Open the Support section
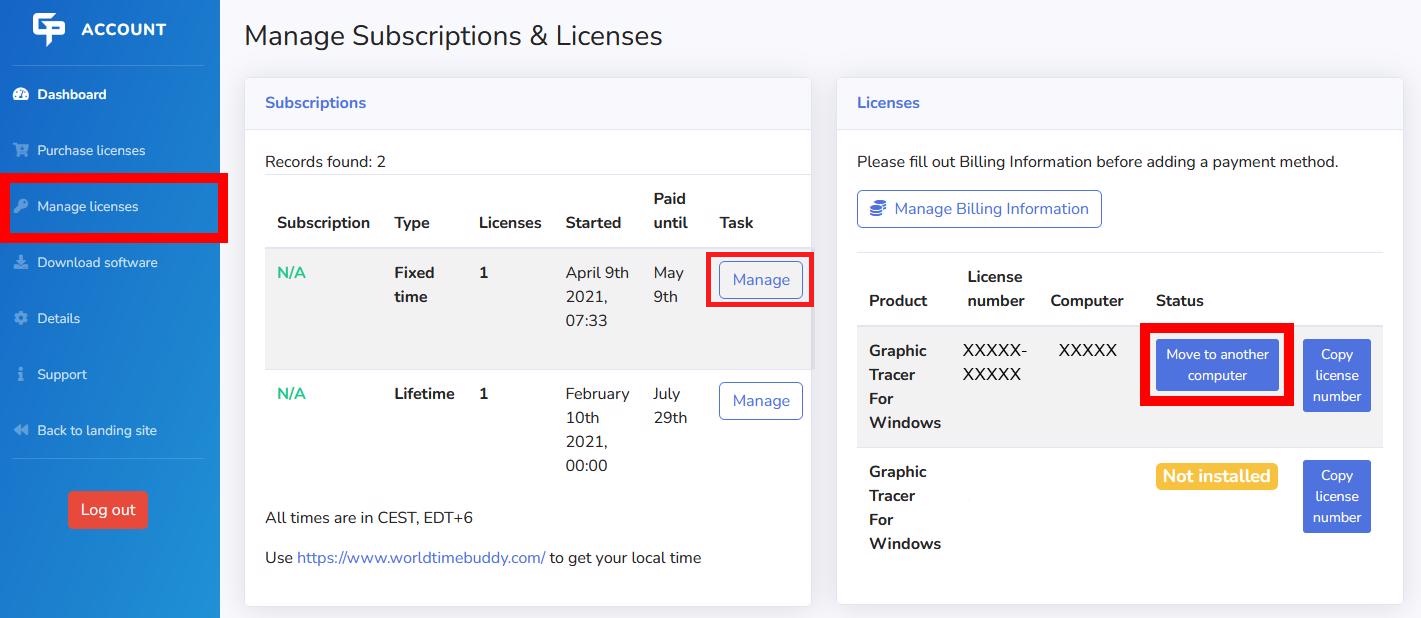 (62, 375)
